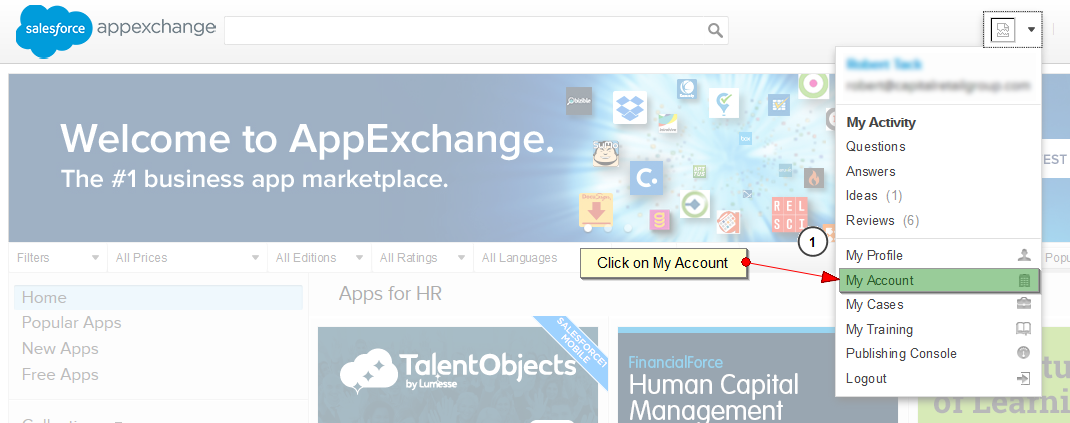This screenshot has width=1070, height=423.
Task: Click the My Profile person icon
Action: [1024, 255]
